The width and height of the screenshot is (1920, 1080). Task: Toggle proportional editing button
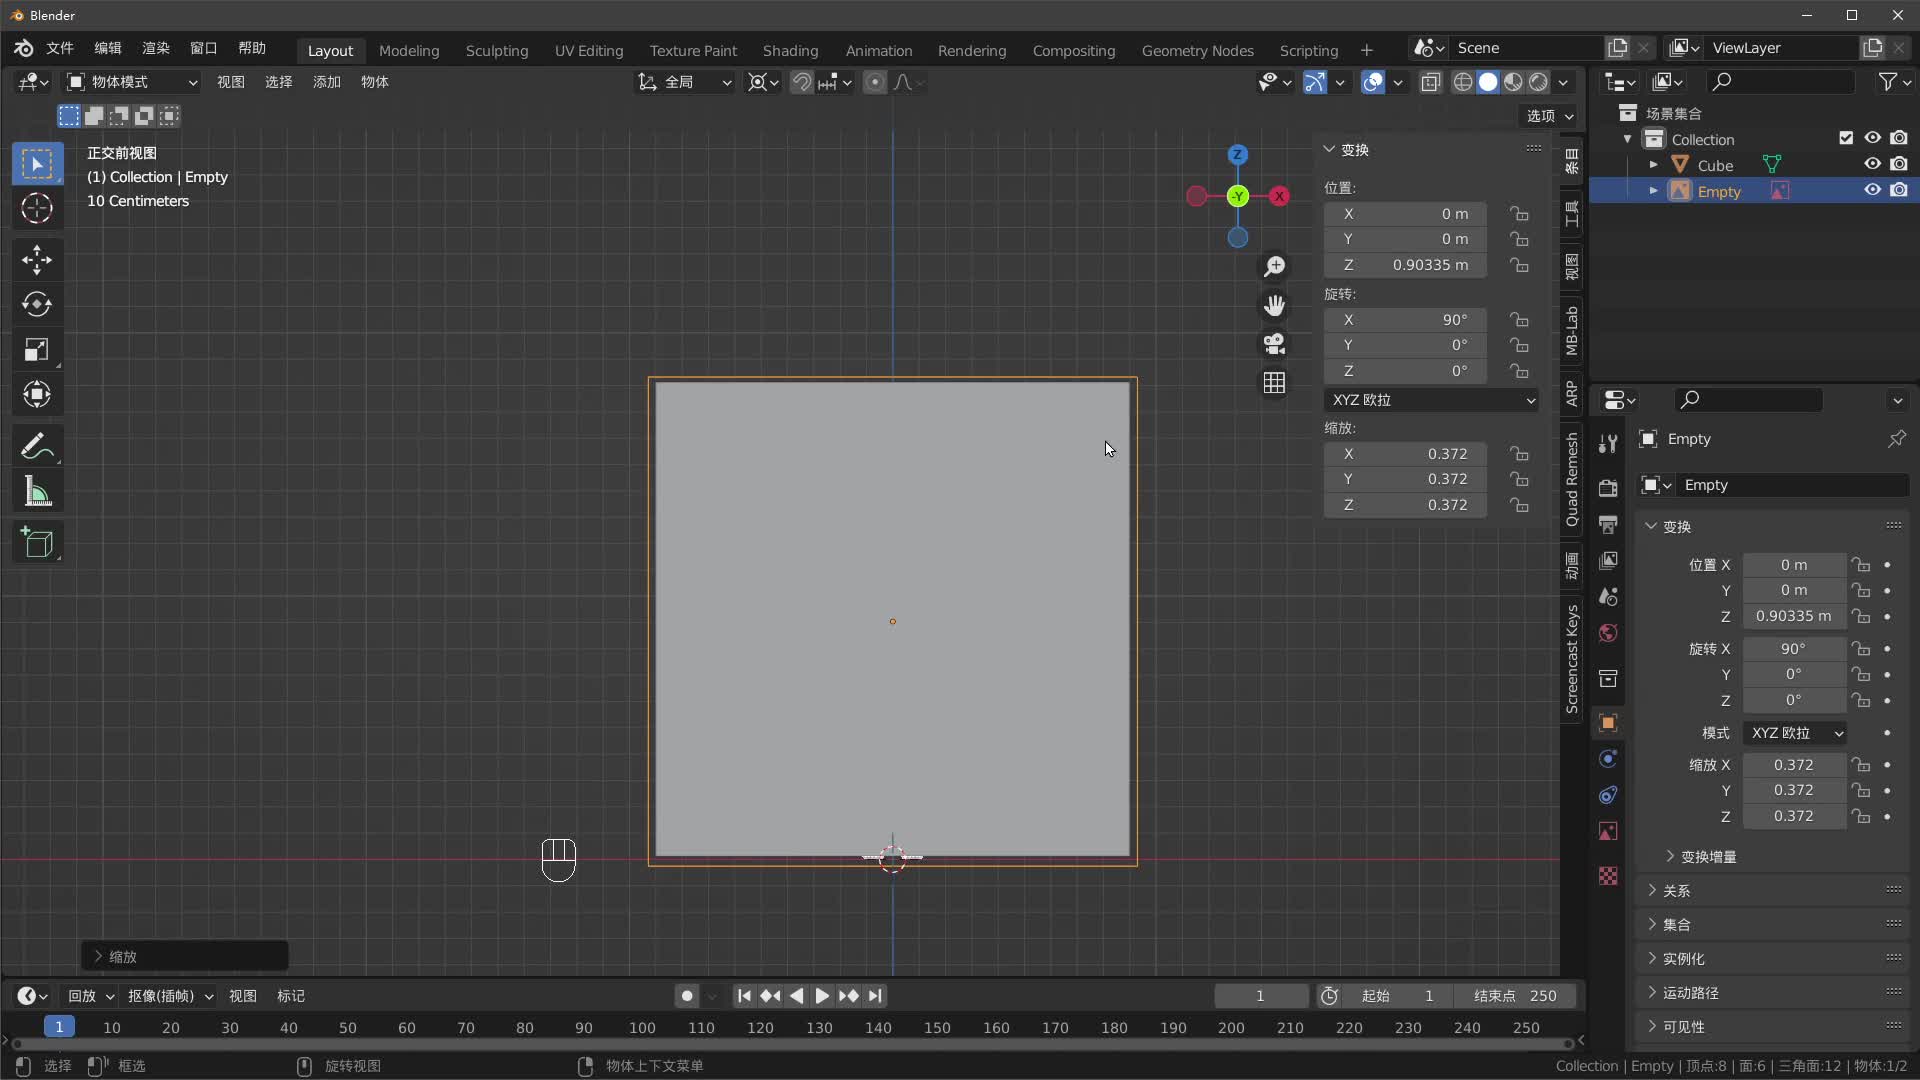click(875, 82)
